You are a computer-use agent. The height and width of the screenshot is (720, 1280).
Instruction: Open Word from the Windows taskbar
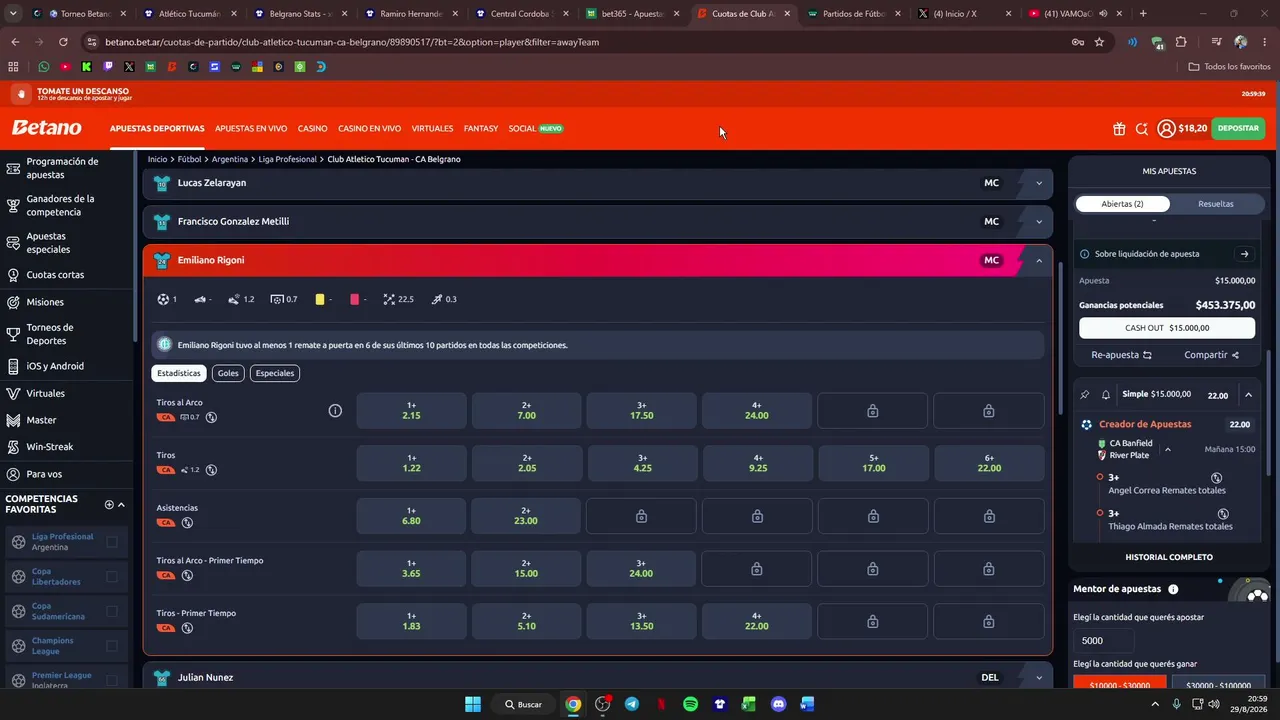coord(807,704)
